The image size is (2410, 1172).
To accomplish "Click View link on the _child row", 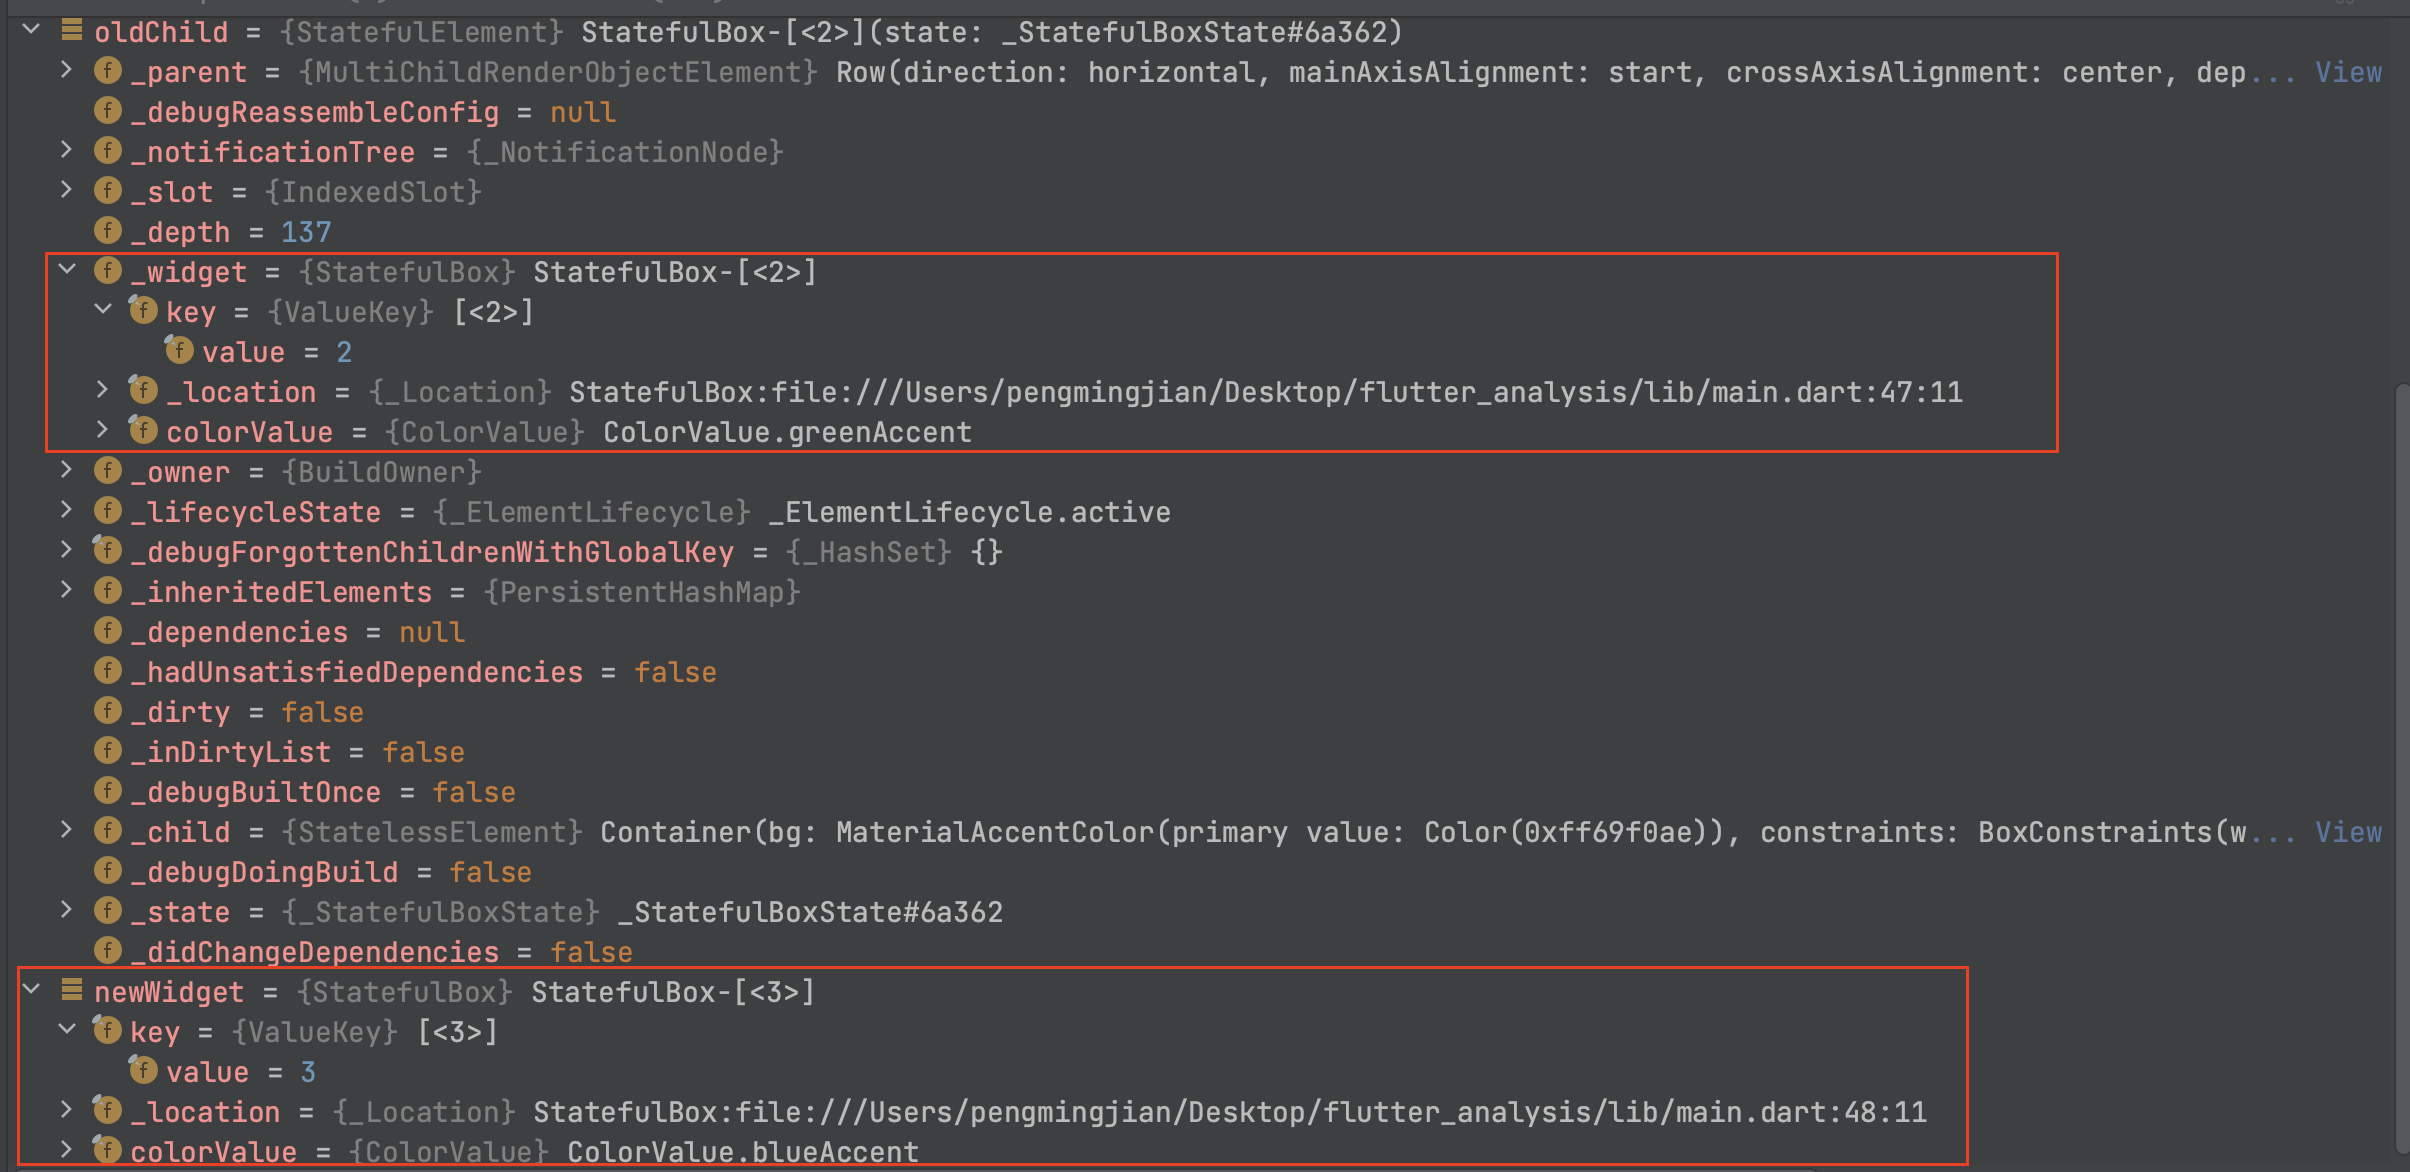I will 2348,832.
